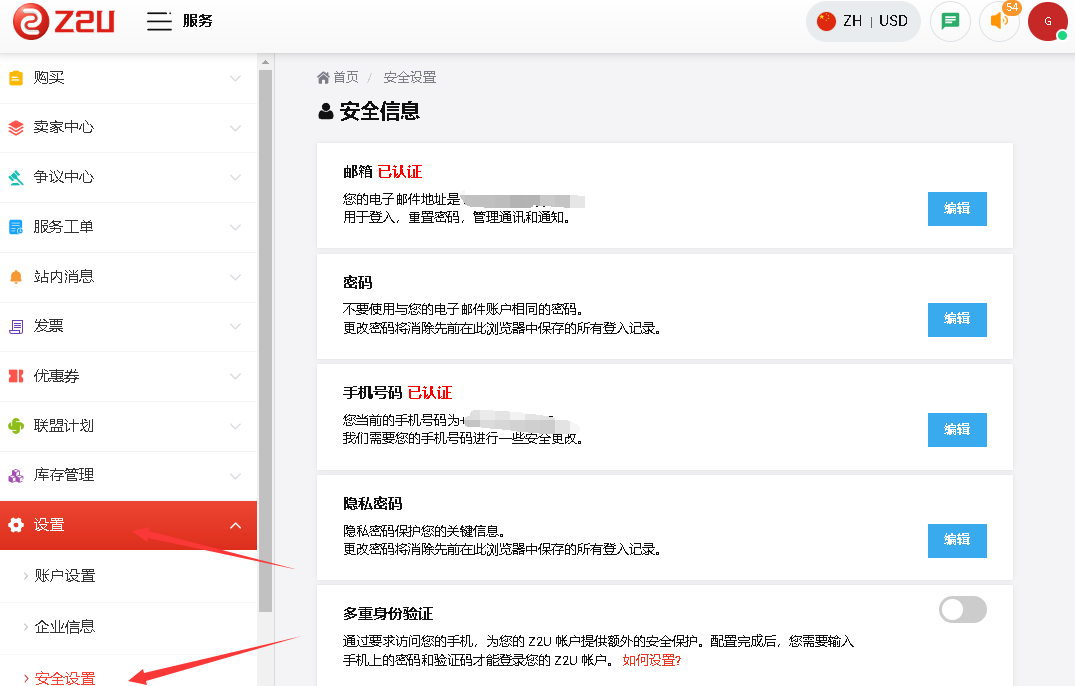Collapse the 设置 section chevron
The image size is (1075, 686).
point(235,525)
